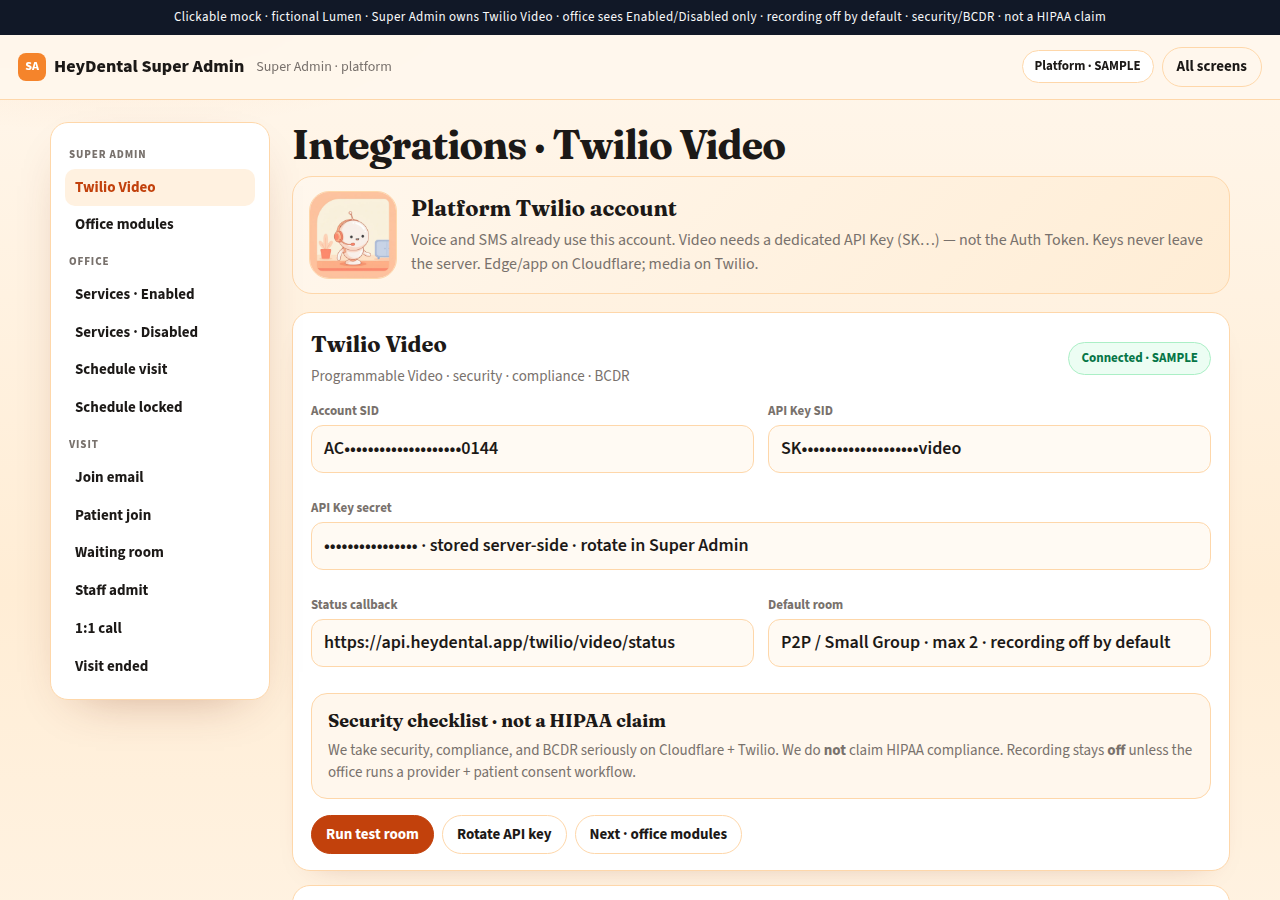Click the Programmable Video subtitle text
This screenshot has width=1280, height=900.
coord(470,376)
